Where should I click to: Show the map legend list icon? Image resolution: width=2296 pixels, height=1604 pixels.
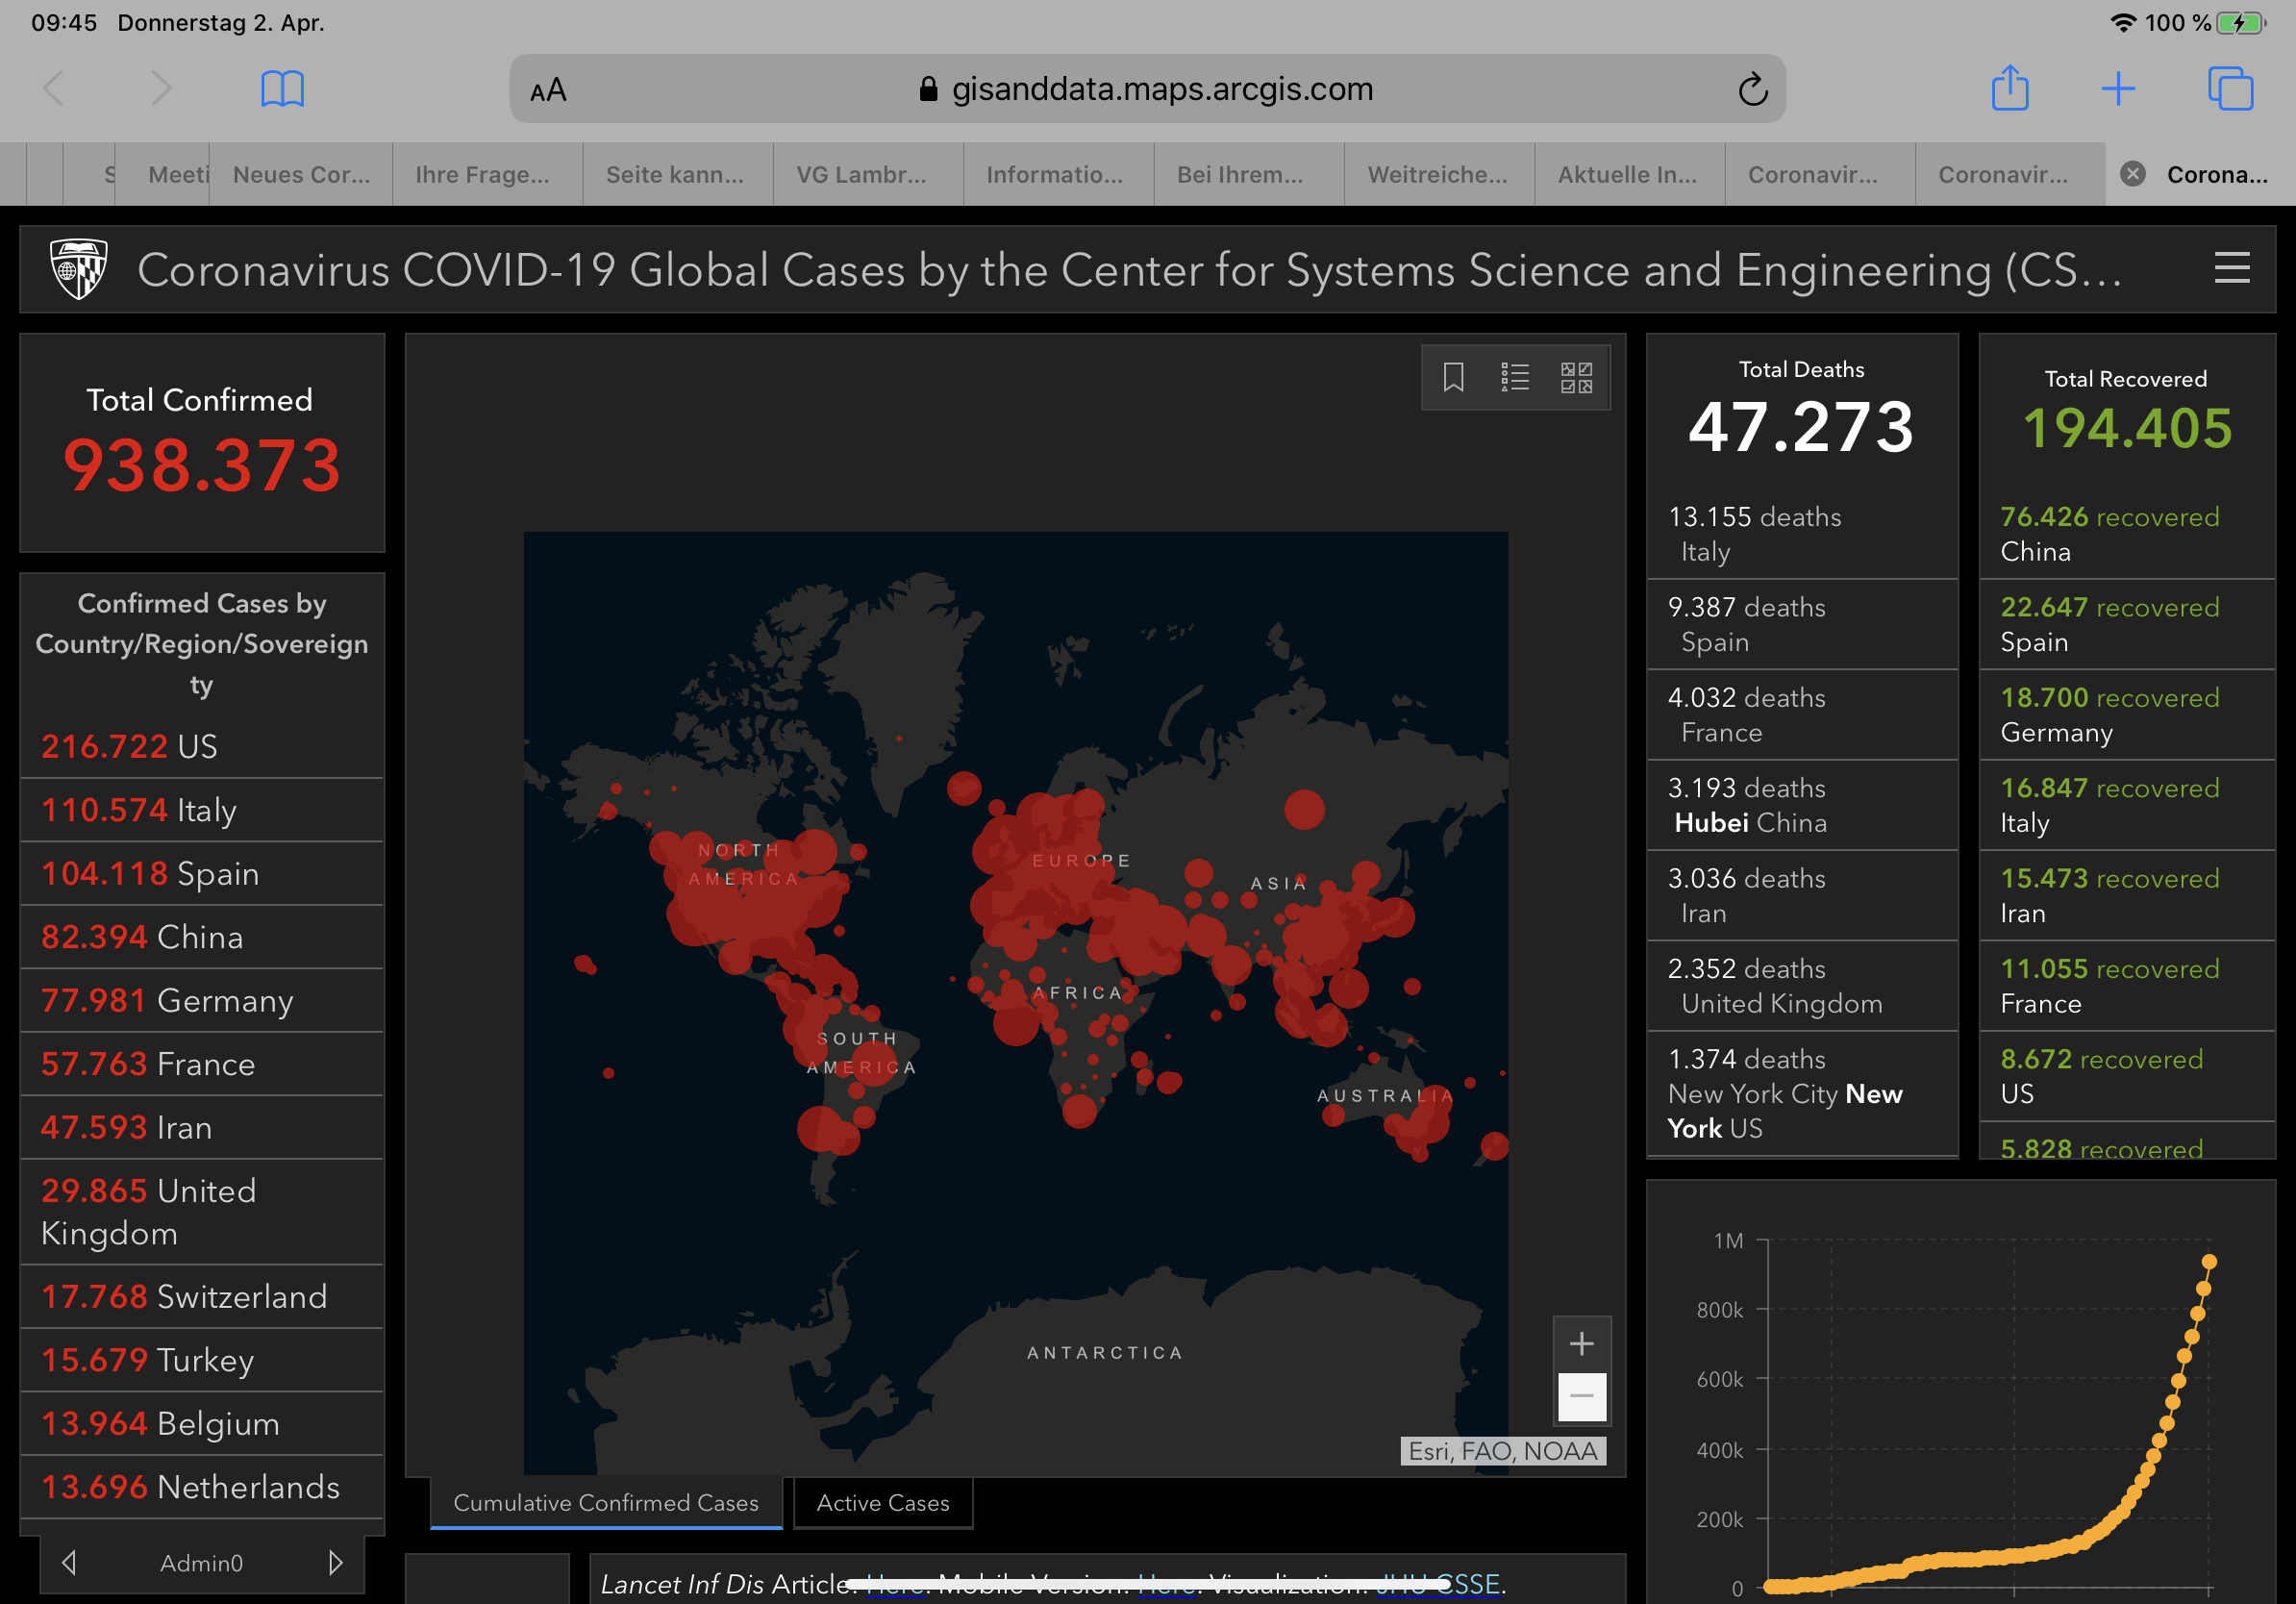pyautogui.click(x=1514, y=377)
